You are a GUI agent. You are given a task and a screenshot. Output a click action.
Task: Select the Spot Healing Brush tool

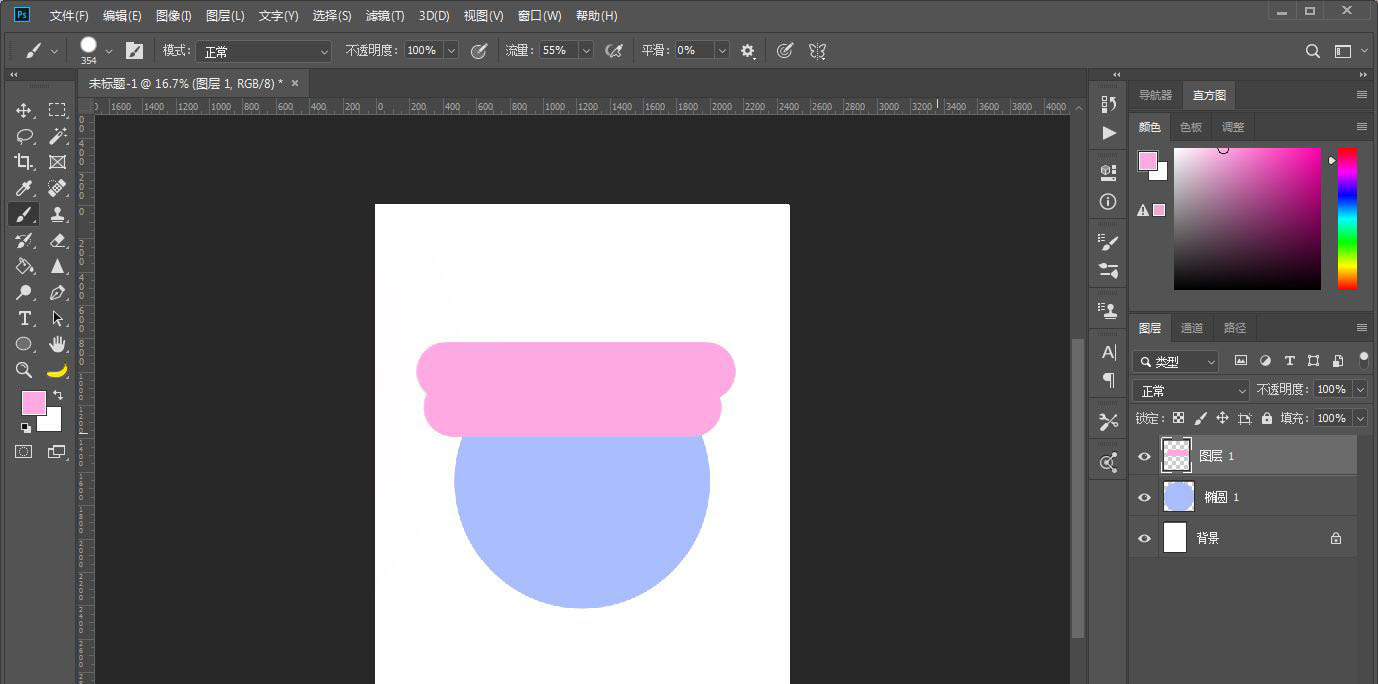57,188
